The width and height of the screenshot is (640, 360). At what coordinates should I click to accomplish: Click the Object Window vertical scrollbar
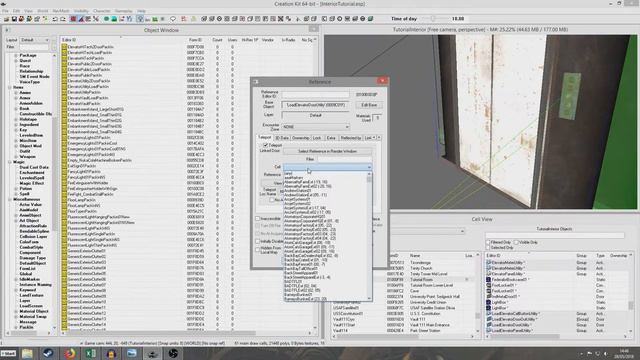(315, 186)
